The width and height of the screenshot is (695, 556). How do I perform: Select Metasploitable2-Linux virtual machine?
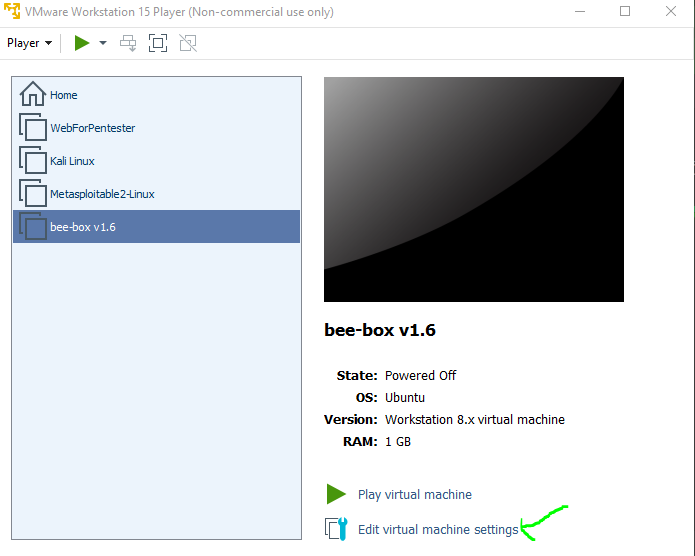[x=156, y=194]
